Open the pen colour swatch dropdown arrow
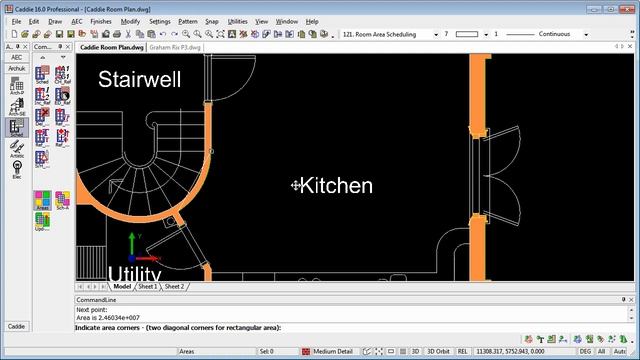The height and width of the screenshot is (360, 640). tap(486, 35)
